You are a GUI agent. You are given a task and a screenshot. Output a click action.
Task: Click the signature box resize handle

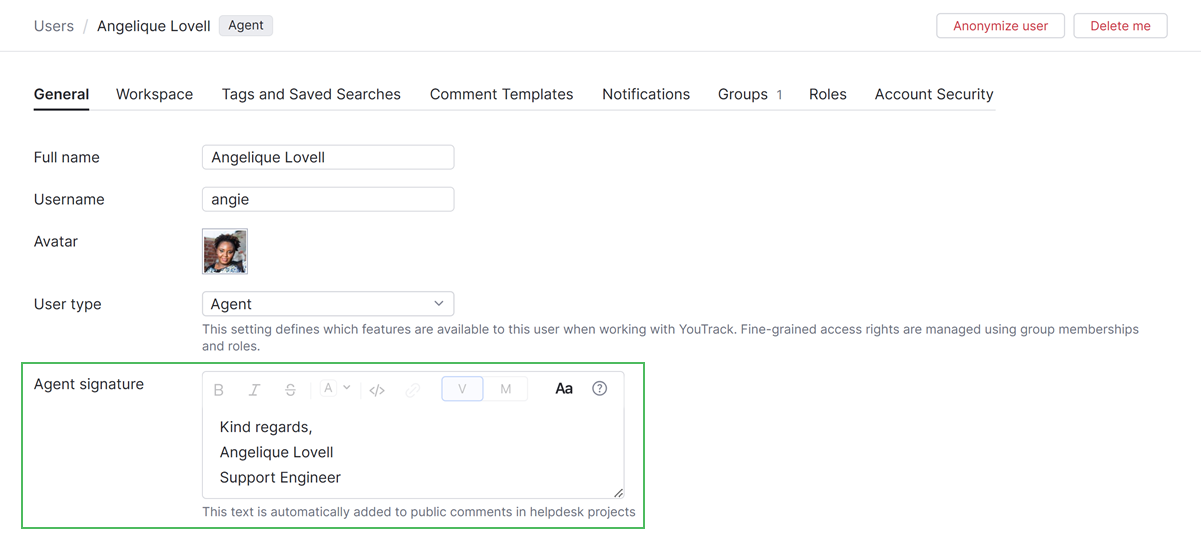coord(618,492)
